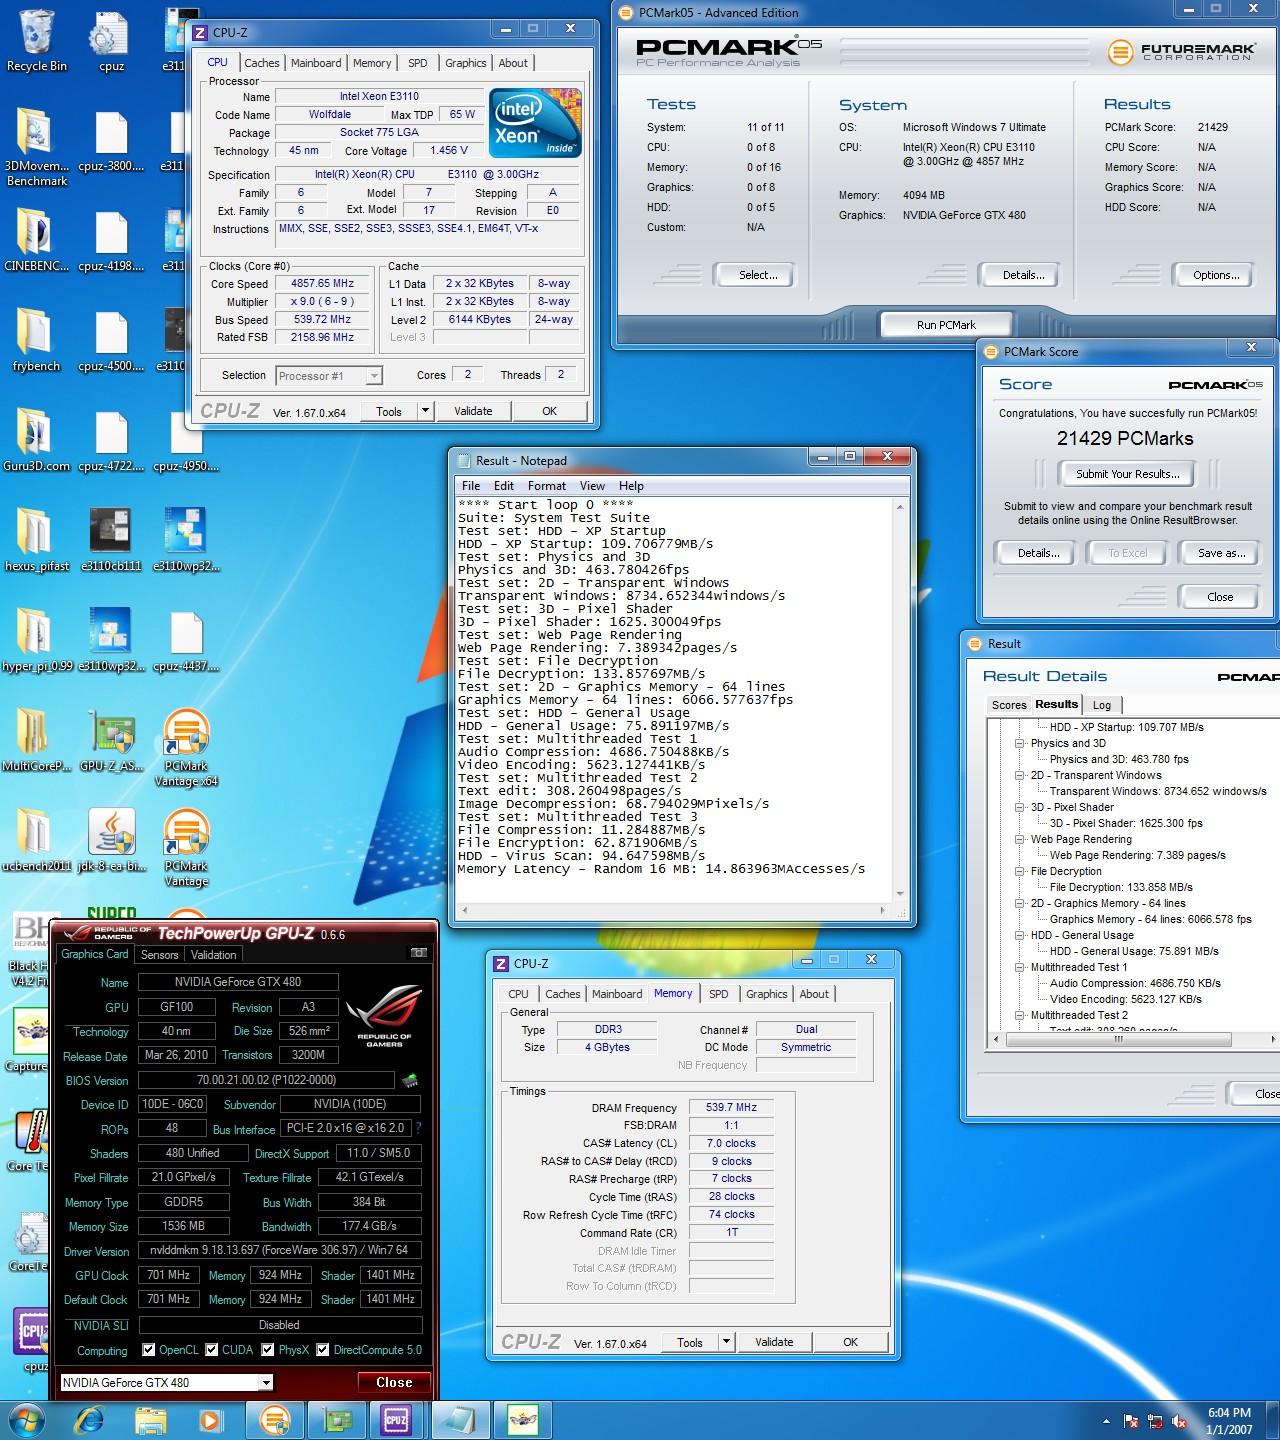
Task: Click the GPU-Z BIOS save chip icon
Action: 410,1080
